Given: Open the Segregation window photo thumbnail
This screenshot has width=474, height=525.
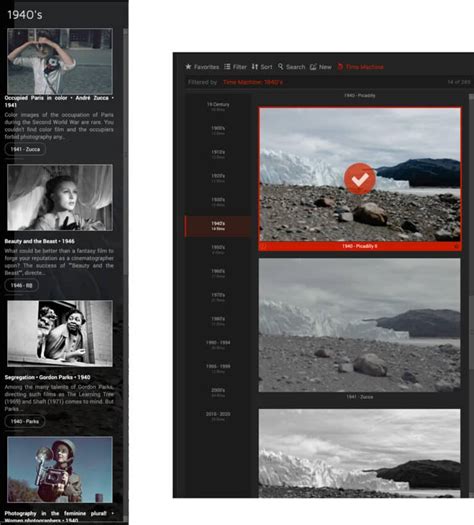Looking at the screenshot, I should (x=60, y=333).
